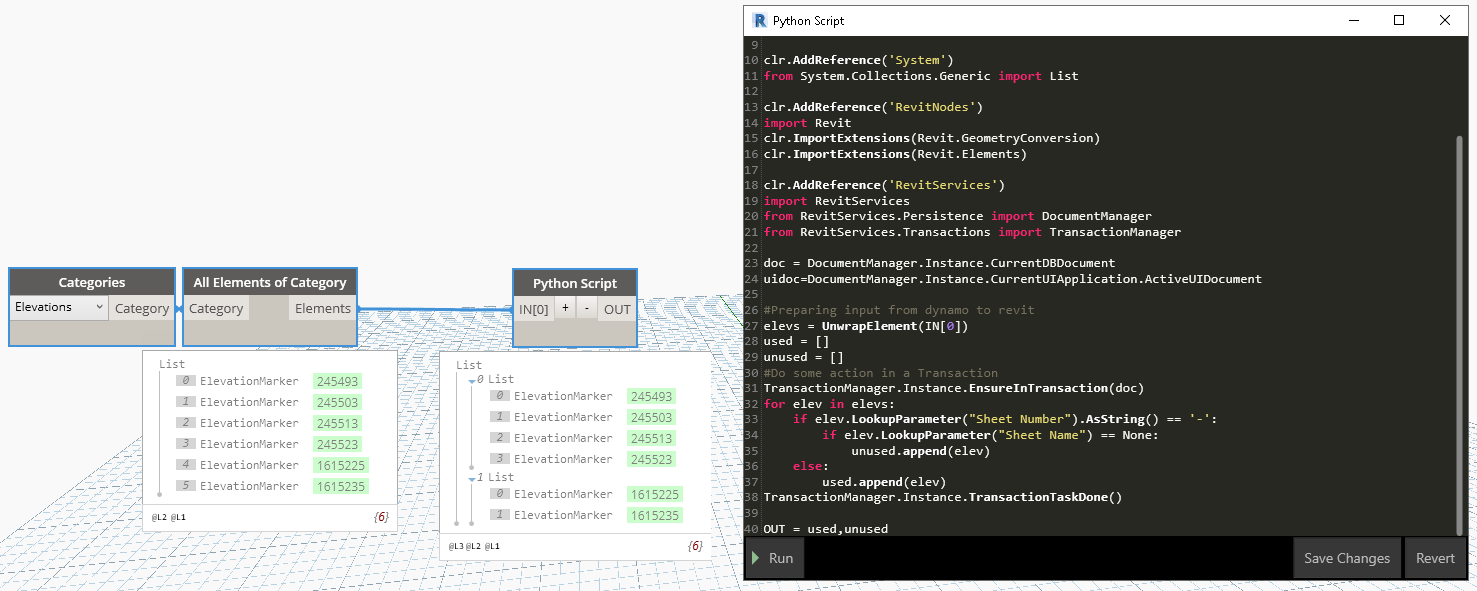Click the Elements output port

click(323, 308)
